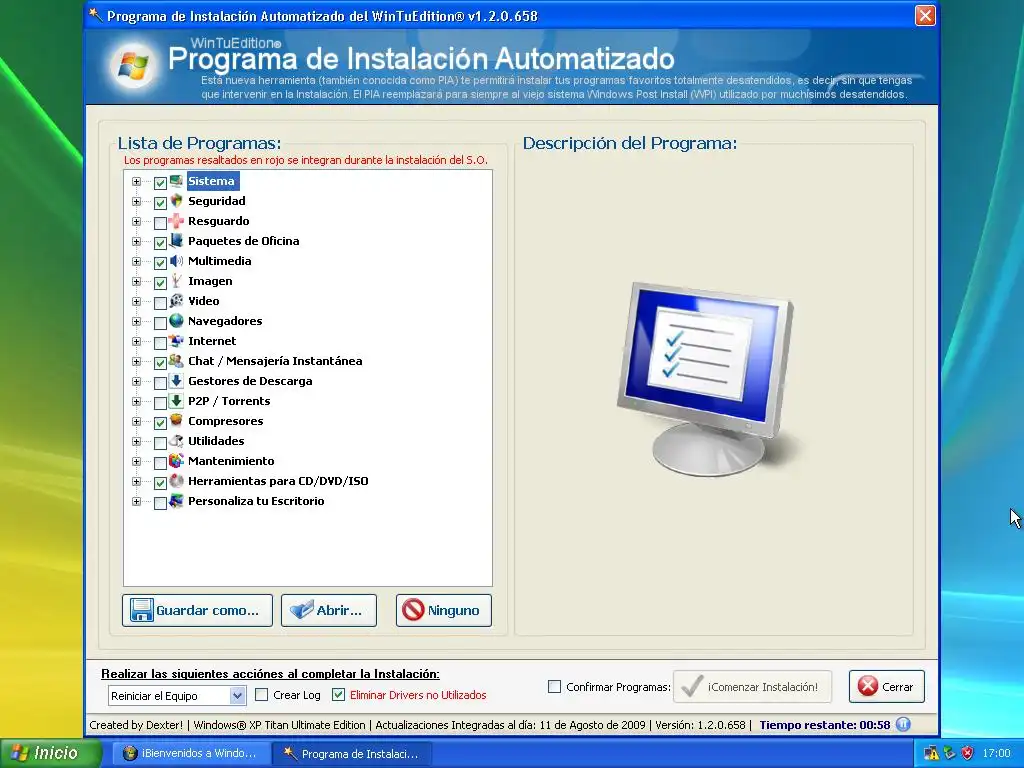Image resolution: width=1024 pixels, height=768 pixels.
Task: Uncheck the Seguridad checkbox
Action: pos(160,202)
